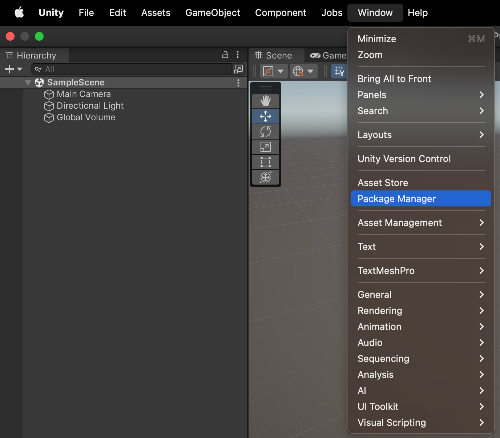
Task: Open the File menu
Action: pyautogui.click(x=86, y=13)
